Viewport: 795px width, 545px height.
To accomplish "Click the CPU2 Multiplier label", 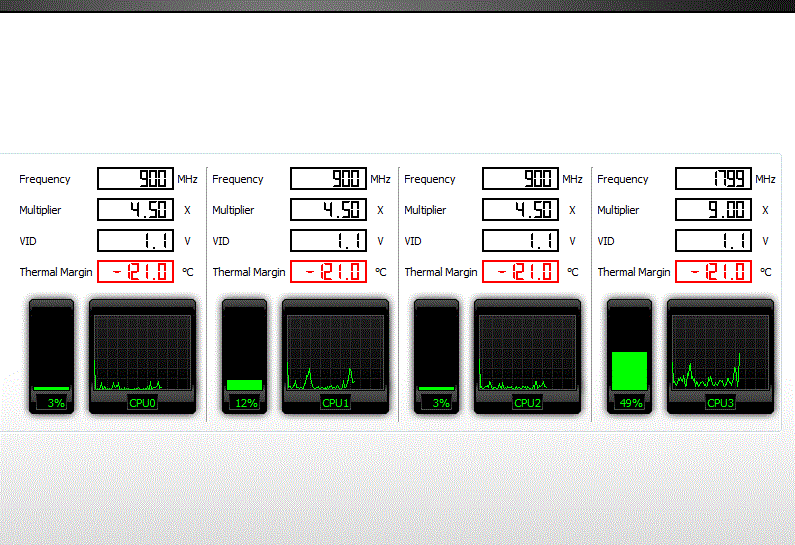I will pyautogui.click(x=425, y=210).
